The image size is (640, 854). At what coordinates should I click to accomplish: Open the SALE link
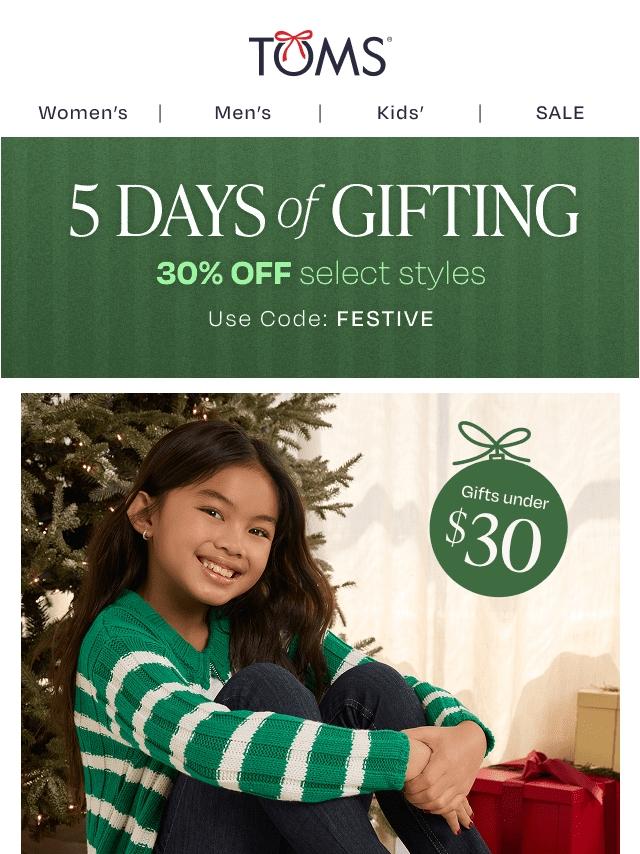(560, 113)
